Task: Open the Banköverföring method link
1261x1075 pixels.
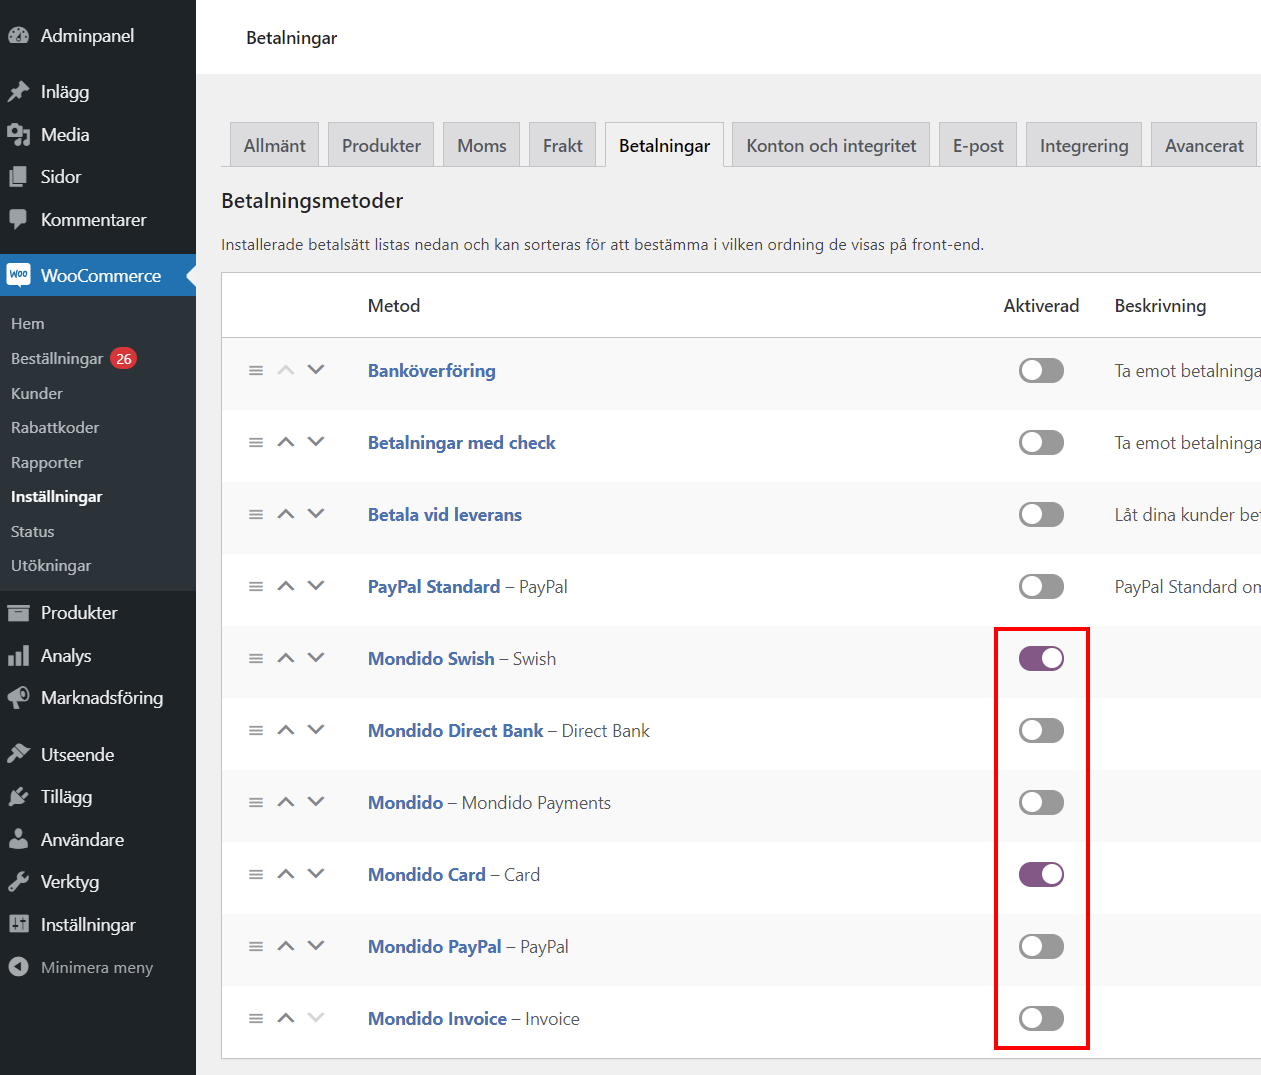Action: (432, 371)
